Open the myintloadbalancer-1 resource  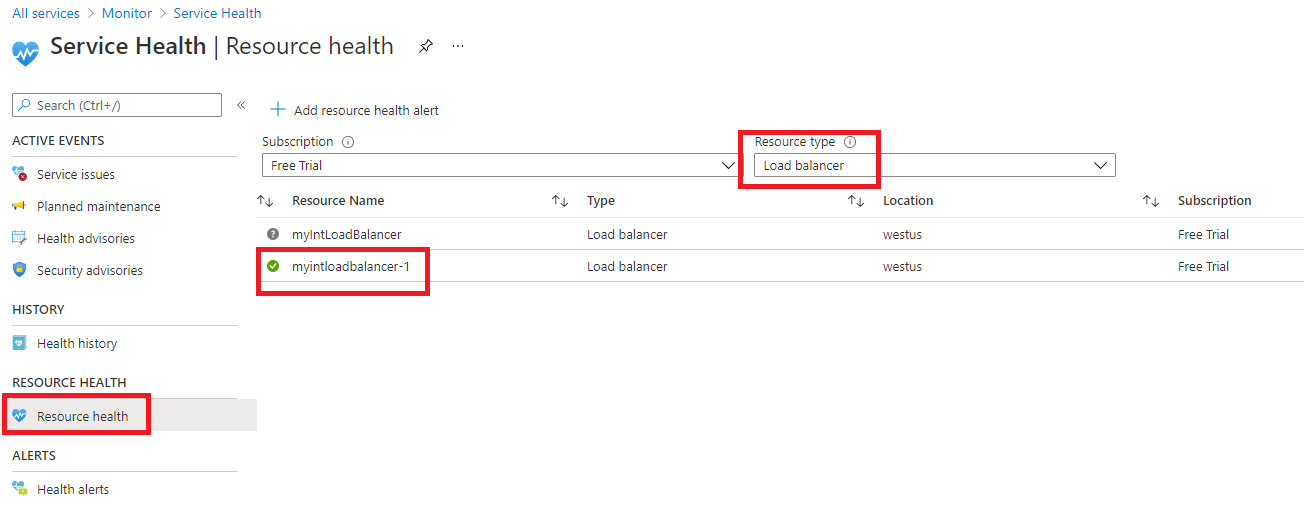(x=351, y=266)
